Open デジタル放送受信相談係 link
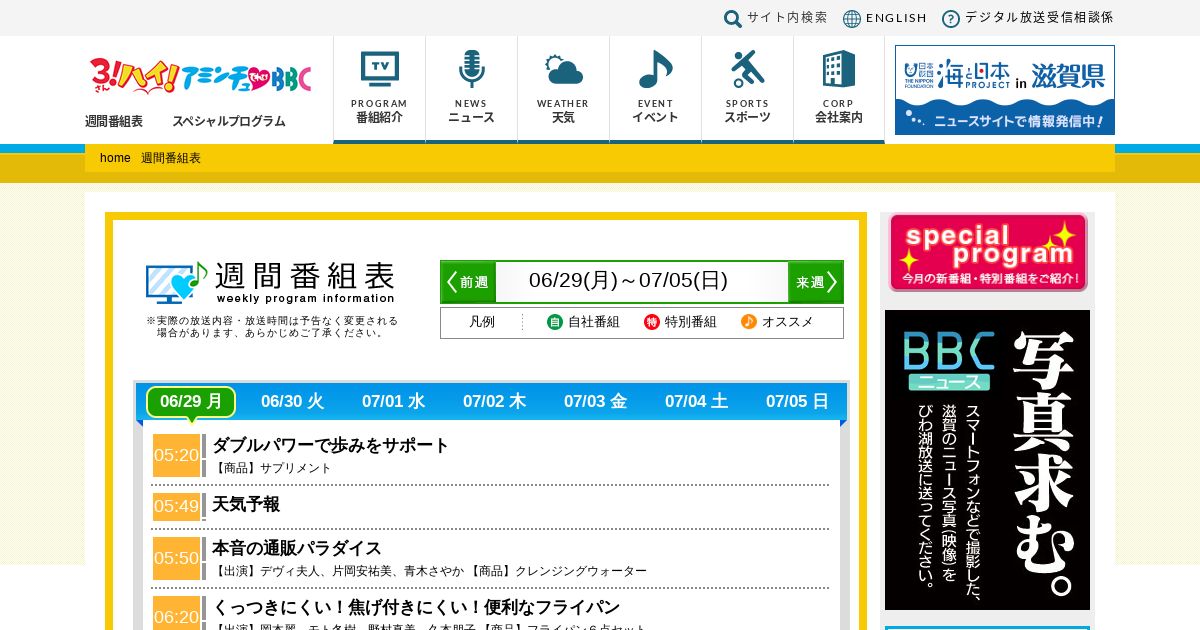 [1039, 18]
